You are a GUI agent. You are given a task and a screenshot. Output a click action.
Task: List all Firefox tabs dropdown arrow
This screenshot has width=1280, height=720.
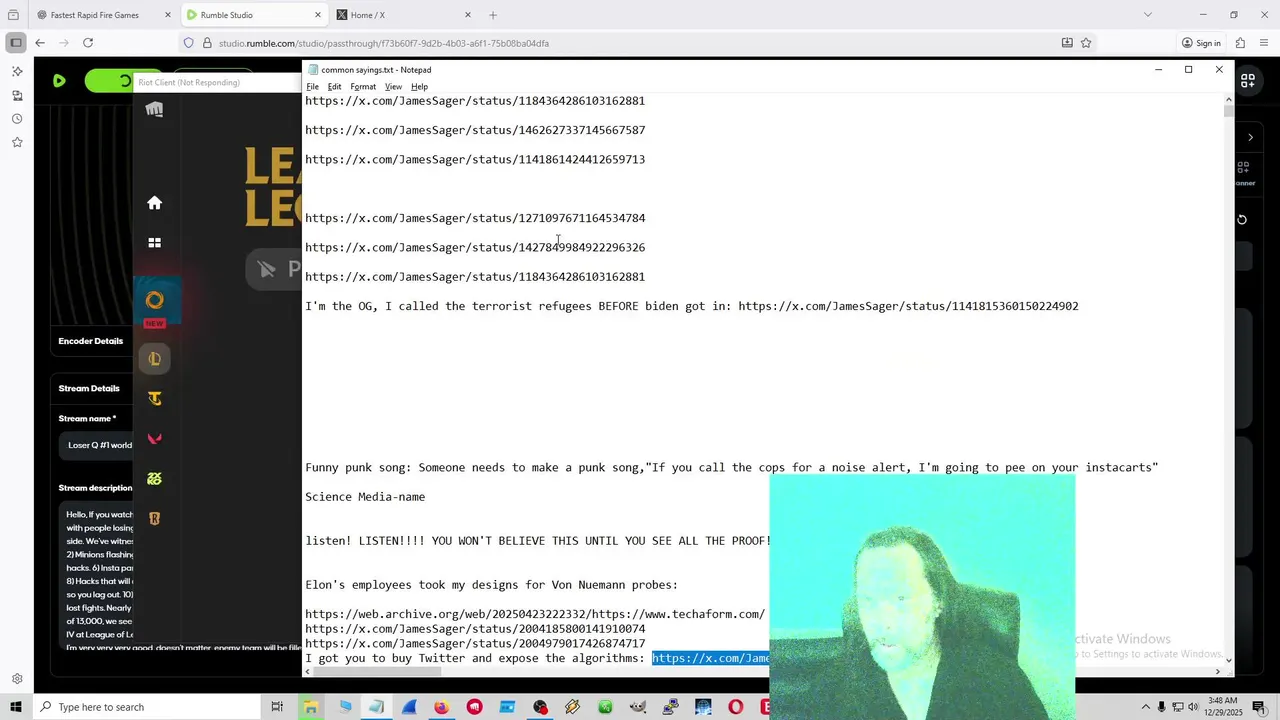tap(1147, 15)
